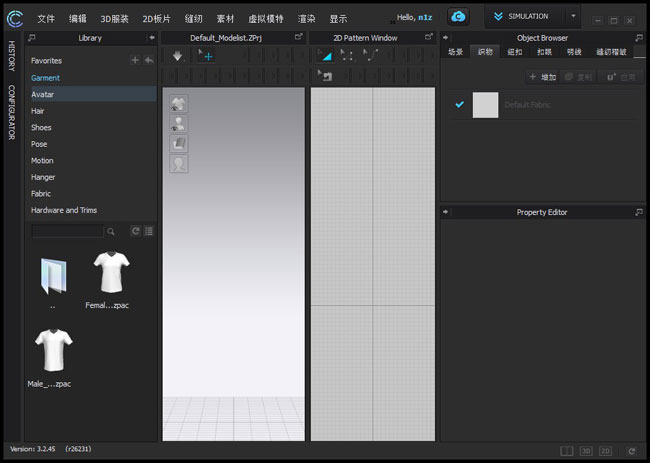Viewport: 650px width, 463px height.
Task: Select the Edit Curvature tool in 2D toolbar
Action: 370,55
